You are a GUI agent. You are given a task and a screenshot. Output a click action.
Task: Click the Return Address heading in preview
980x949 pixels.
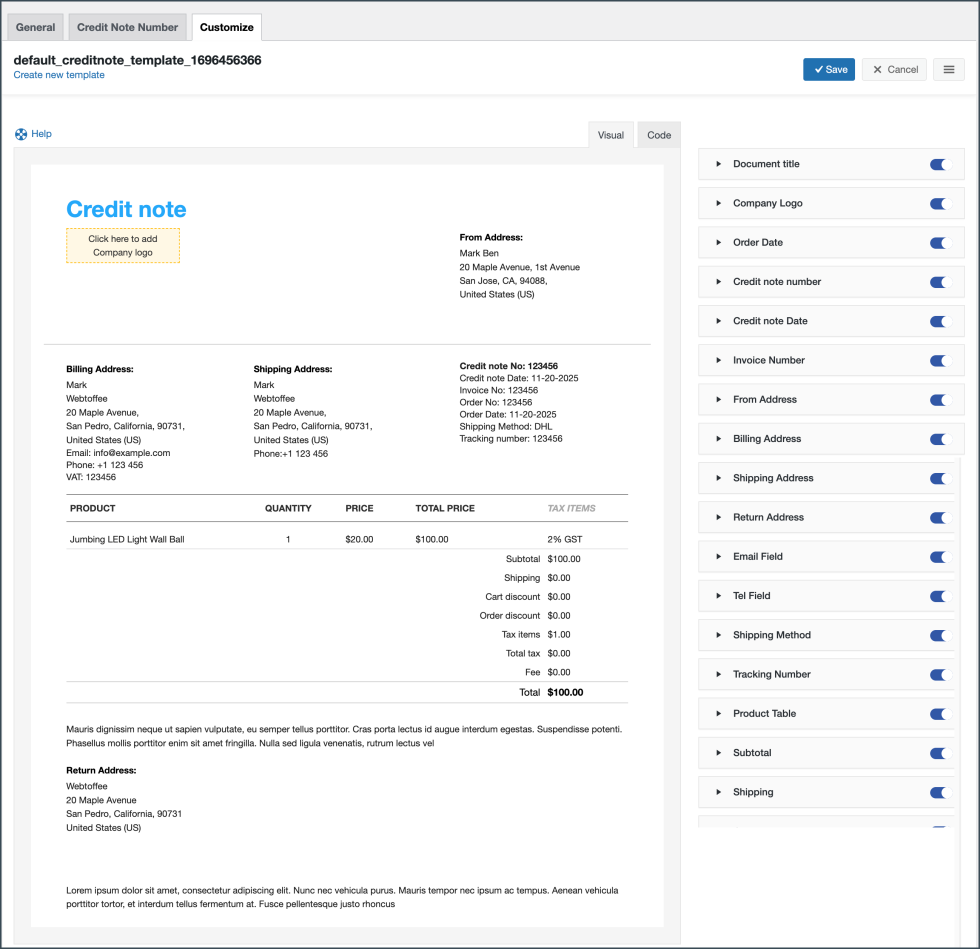click(x=101, y=771)
